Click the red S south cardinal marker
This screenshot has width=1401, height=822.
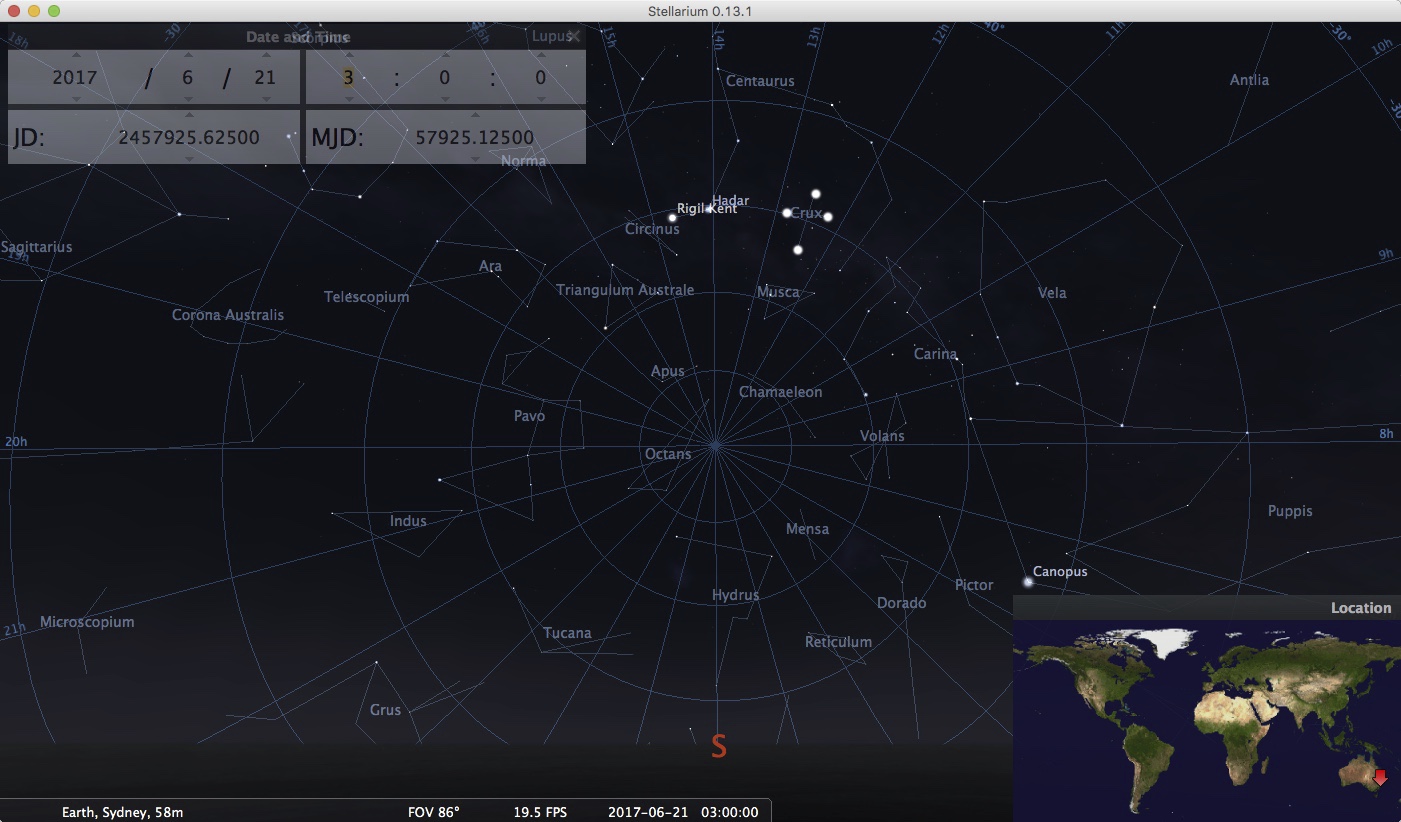tap(718, 746)
